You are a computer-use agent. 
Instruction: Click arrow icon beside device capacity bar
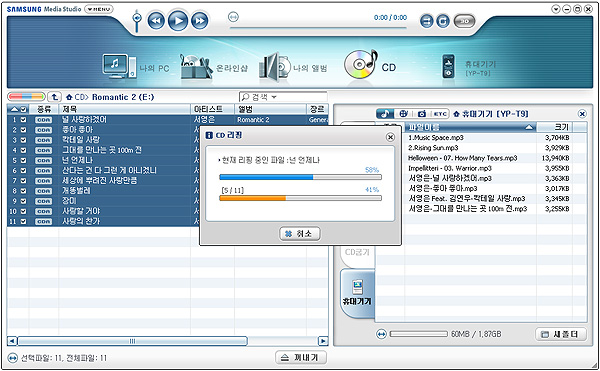[x=382, y=334]
